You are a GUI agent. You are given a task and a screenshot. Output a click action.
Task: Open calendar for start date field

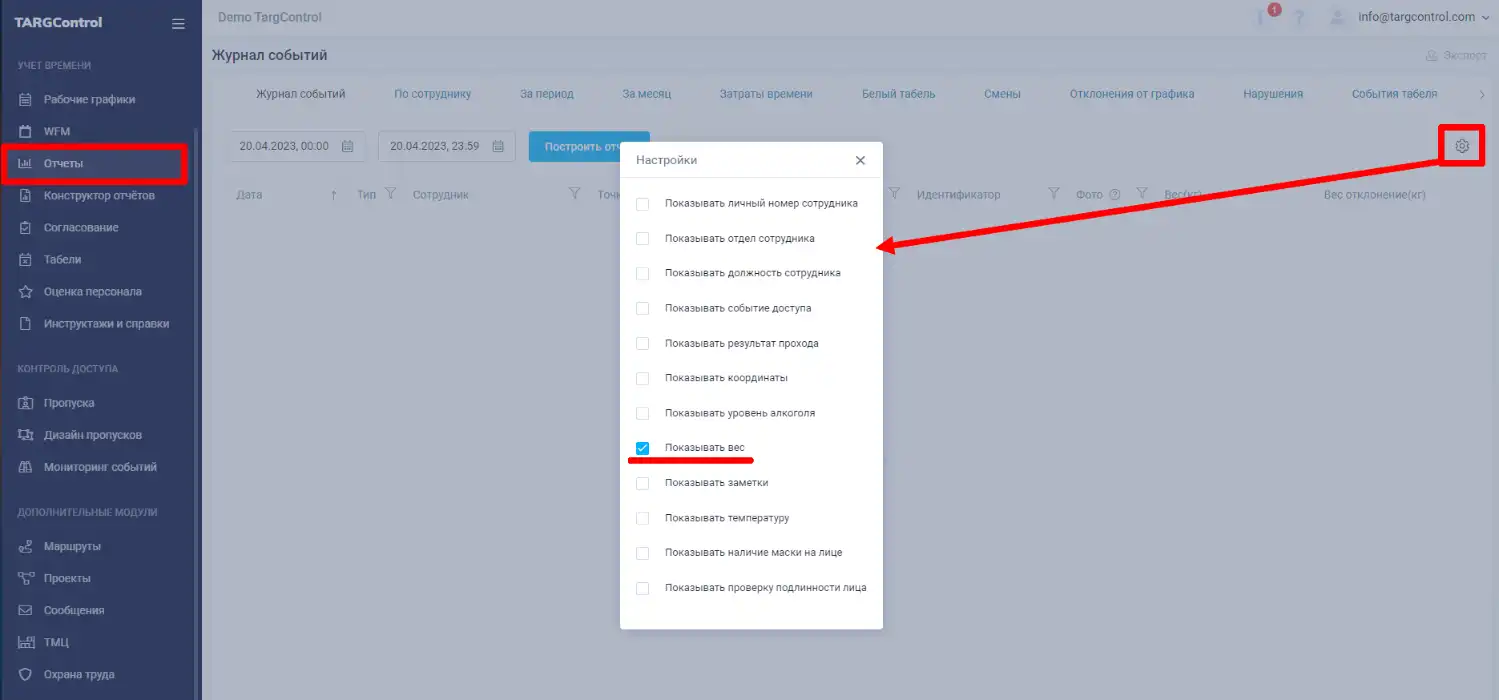[x=348, y=146]
